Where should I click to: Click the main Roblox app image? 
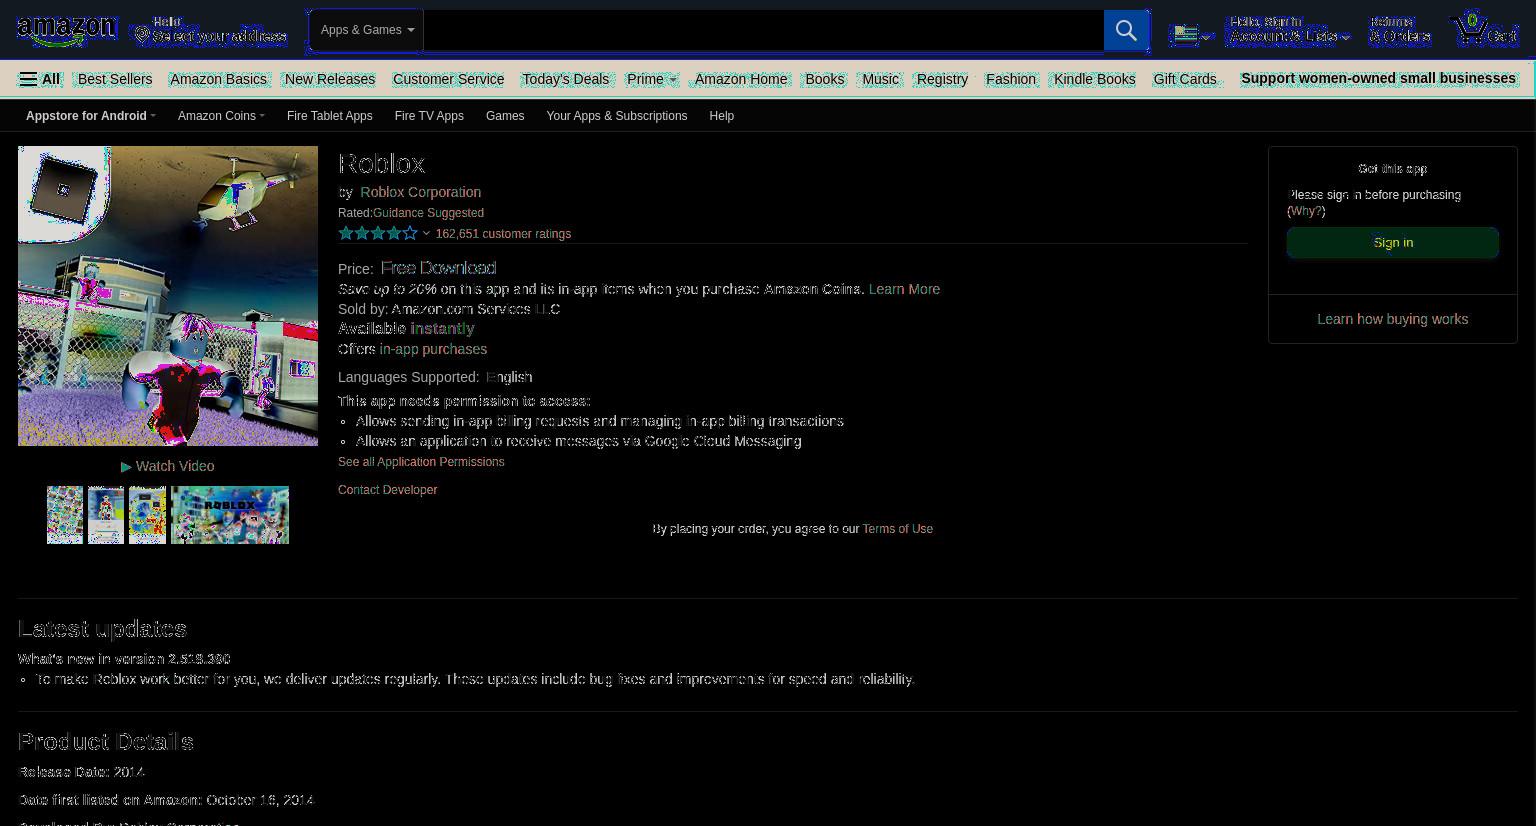168,296
